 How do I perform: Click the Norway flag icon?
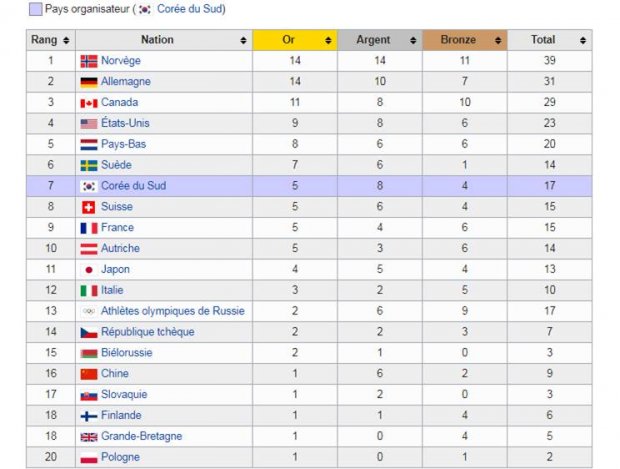89,61
